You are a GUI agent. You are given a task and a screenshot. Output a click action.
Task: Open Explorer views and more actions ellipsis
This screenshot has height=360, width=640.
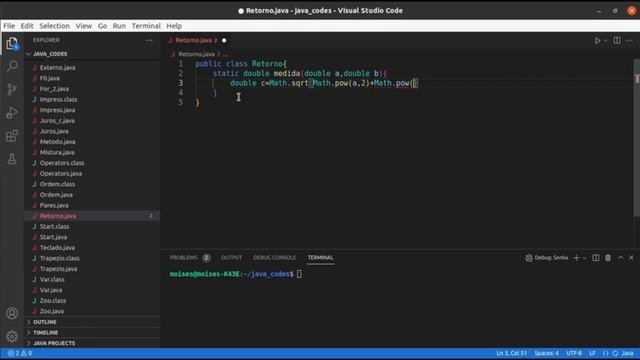[149, 40]
